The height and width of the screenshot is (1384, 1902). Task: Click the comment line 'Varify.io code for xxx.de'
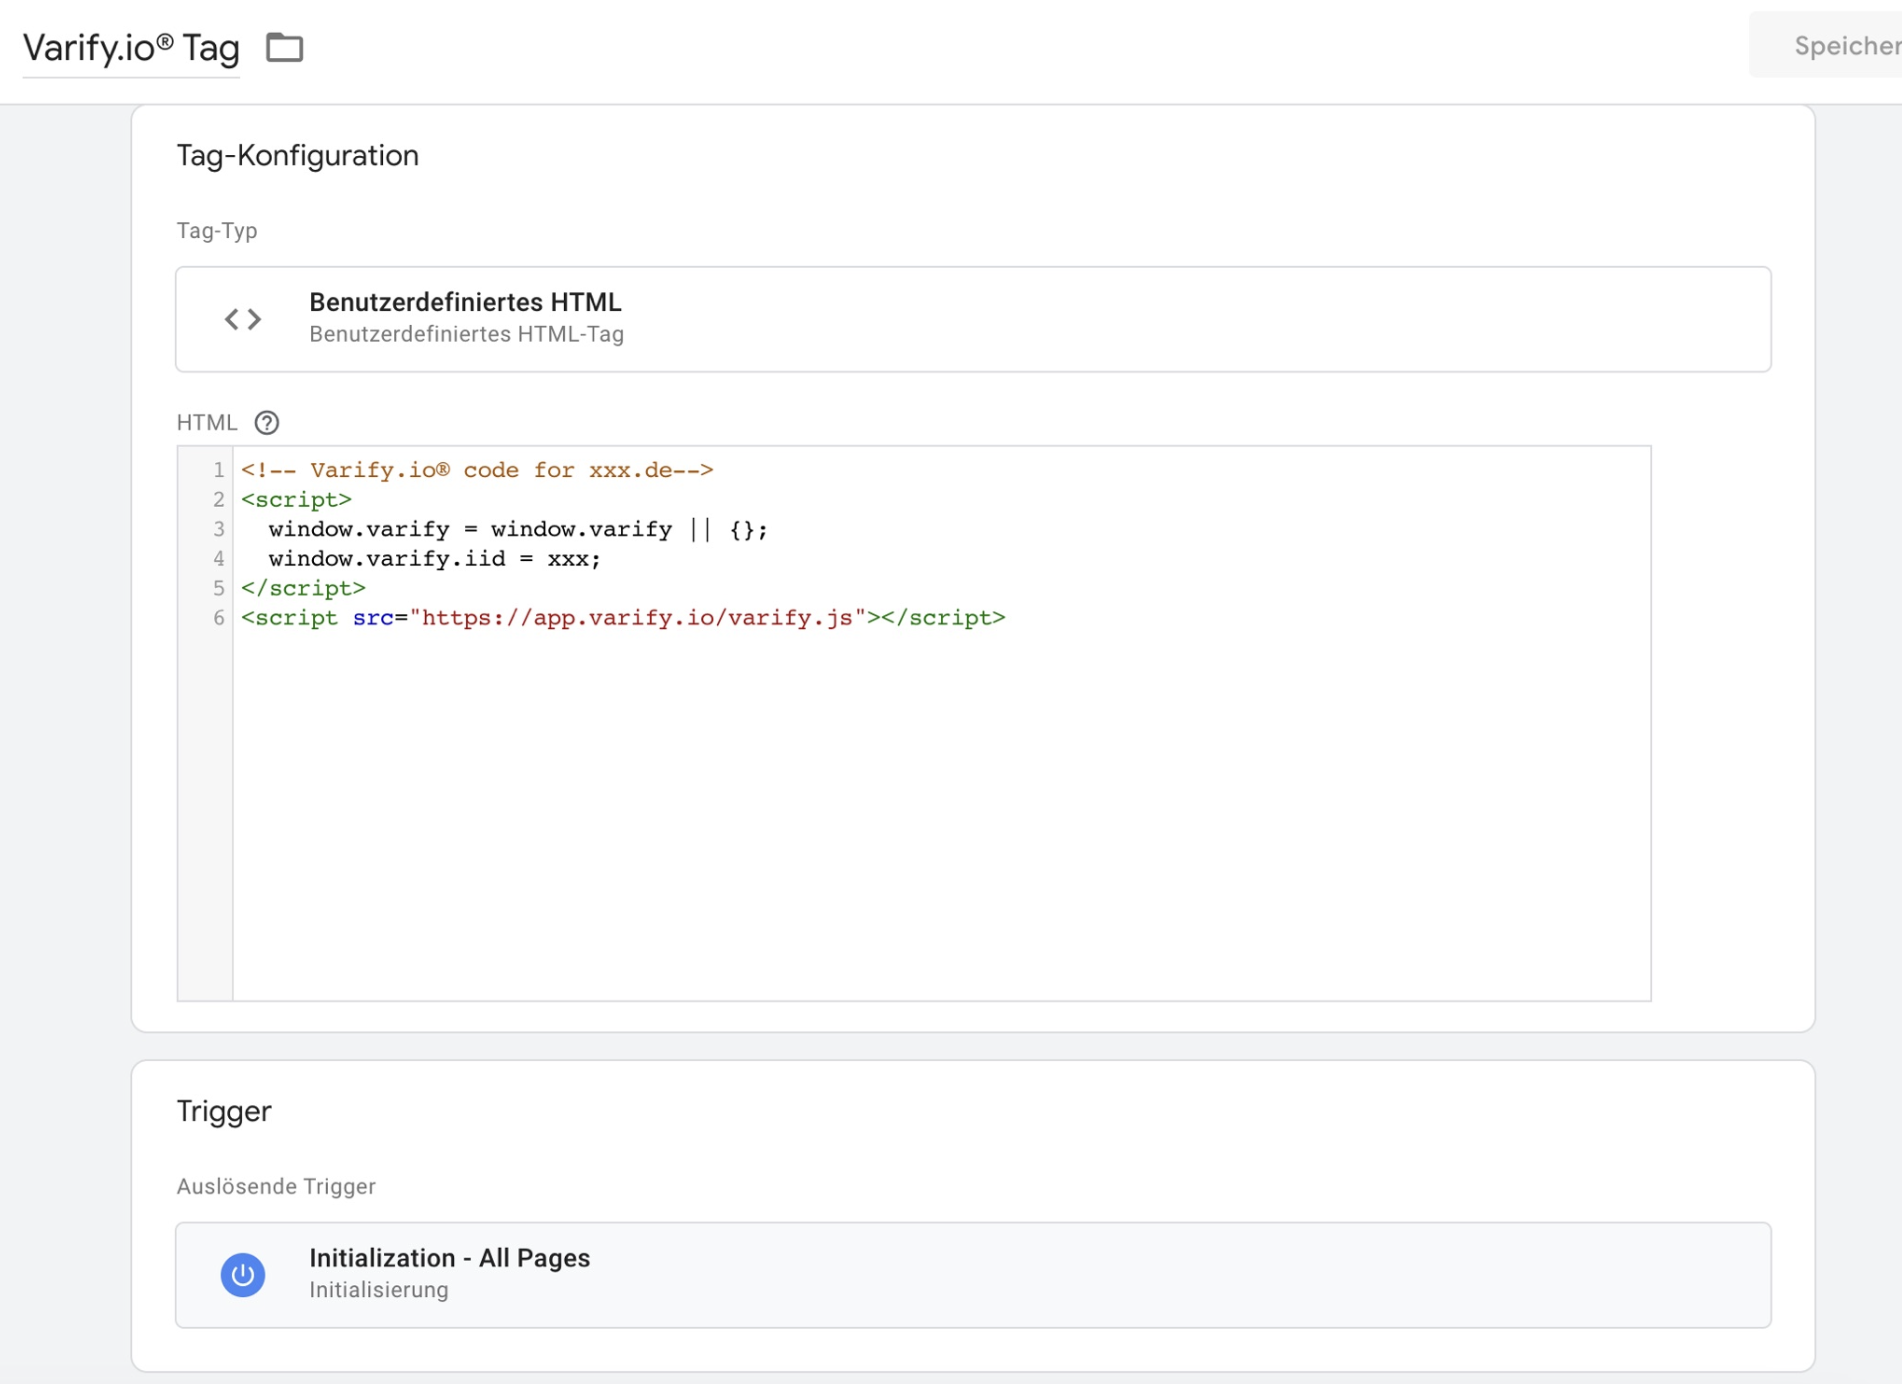[477, 470]
